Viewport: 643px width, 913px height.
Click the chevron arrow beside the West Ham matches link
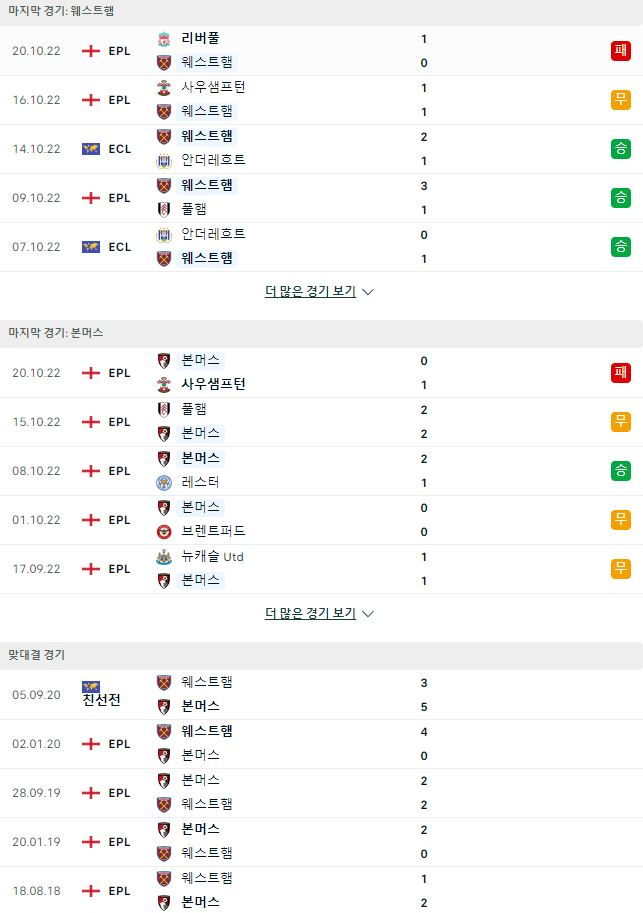click(368, 292)
